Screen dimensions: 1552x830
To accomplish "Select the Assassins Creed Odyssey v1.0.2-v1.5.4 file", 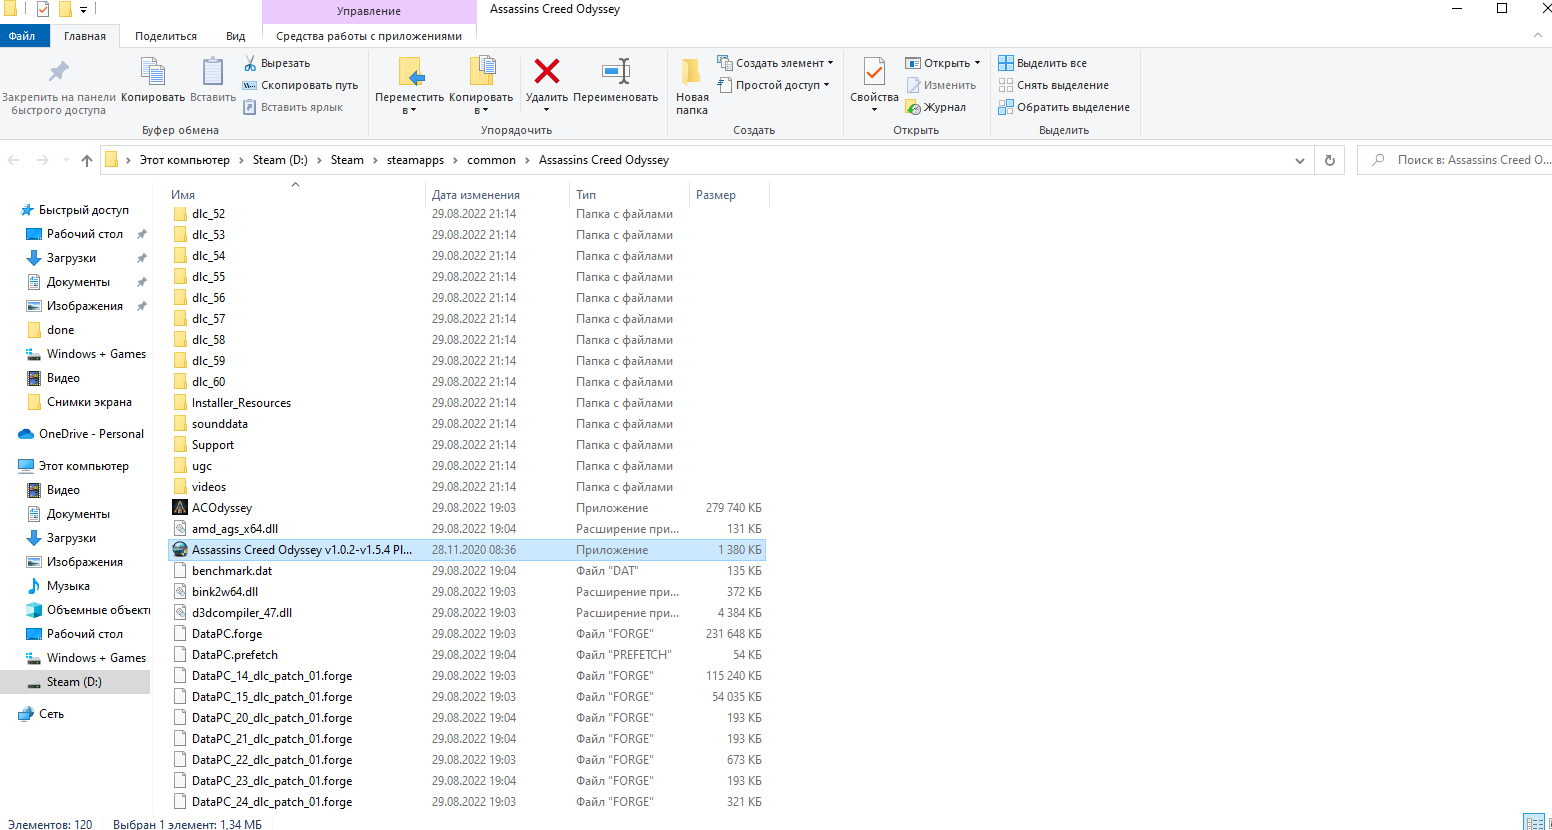I will point(467,550).
